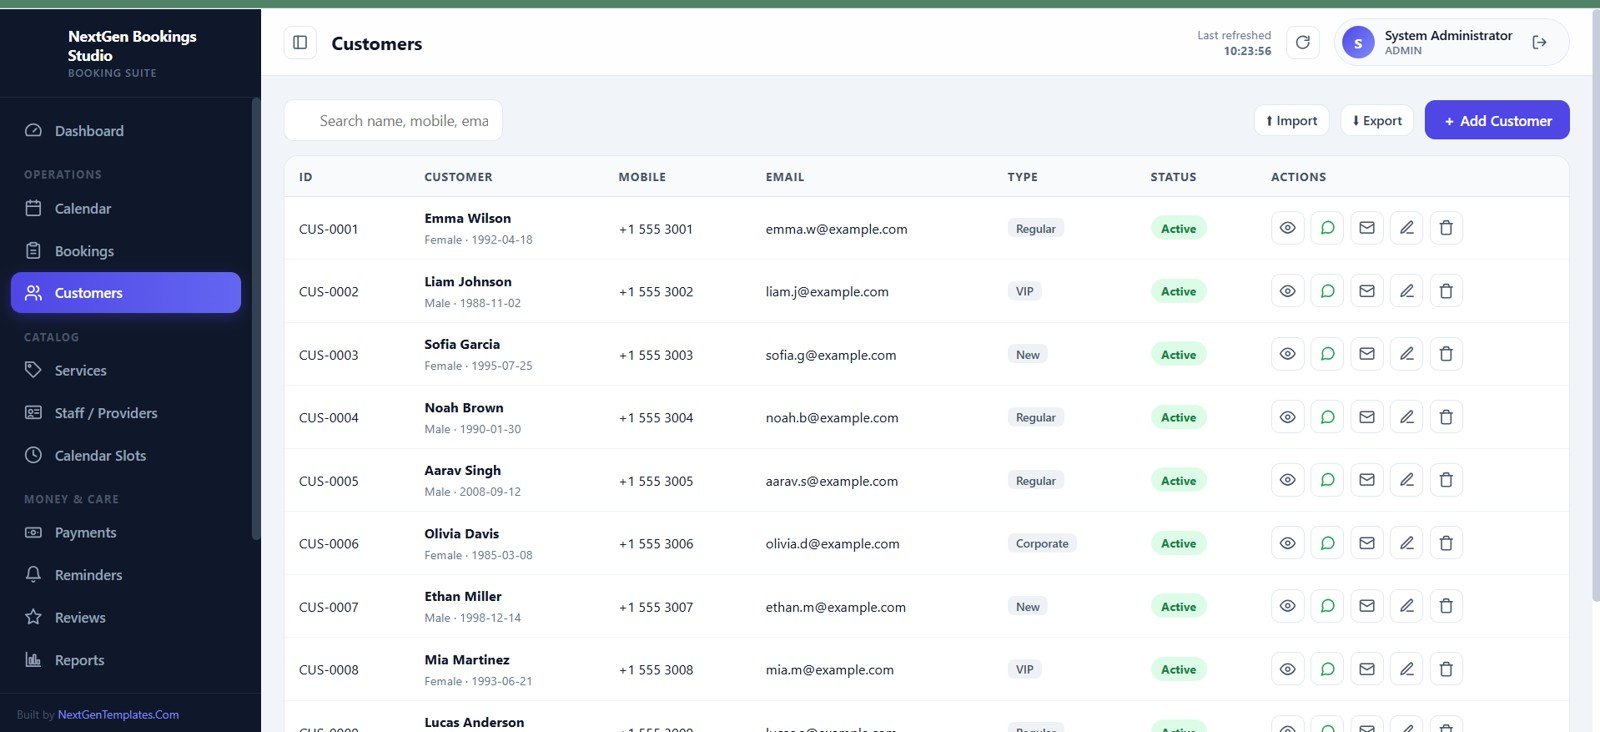
Task: View Olivia Davis's details with eye icon
Action: (x=1288, y=543)
